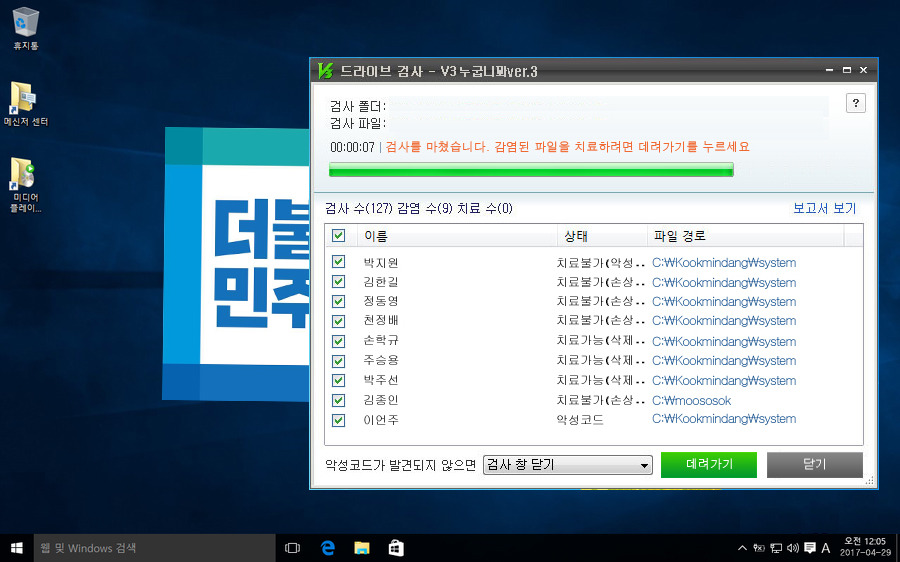Uncheck the 손학규 row checkbox
Viewport: 900px width, 562px height.
coord(339,340)
